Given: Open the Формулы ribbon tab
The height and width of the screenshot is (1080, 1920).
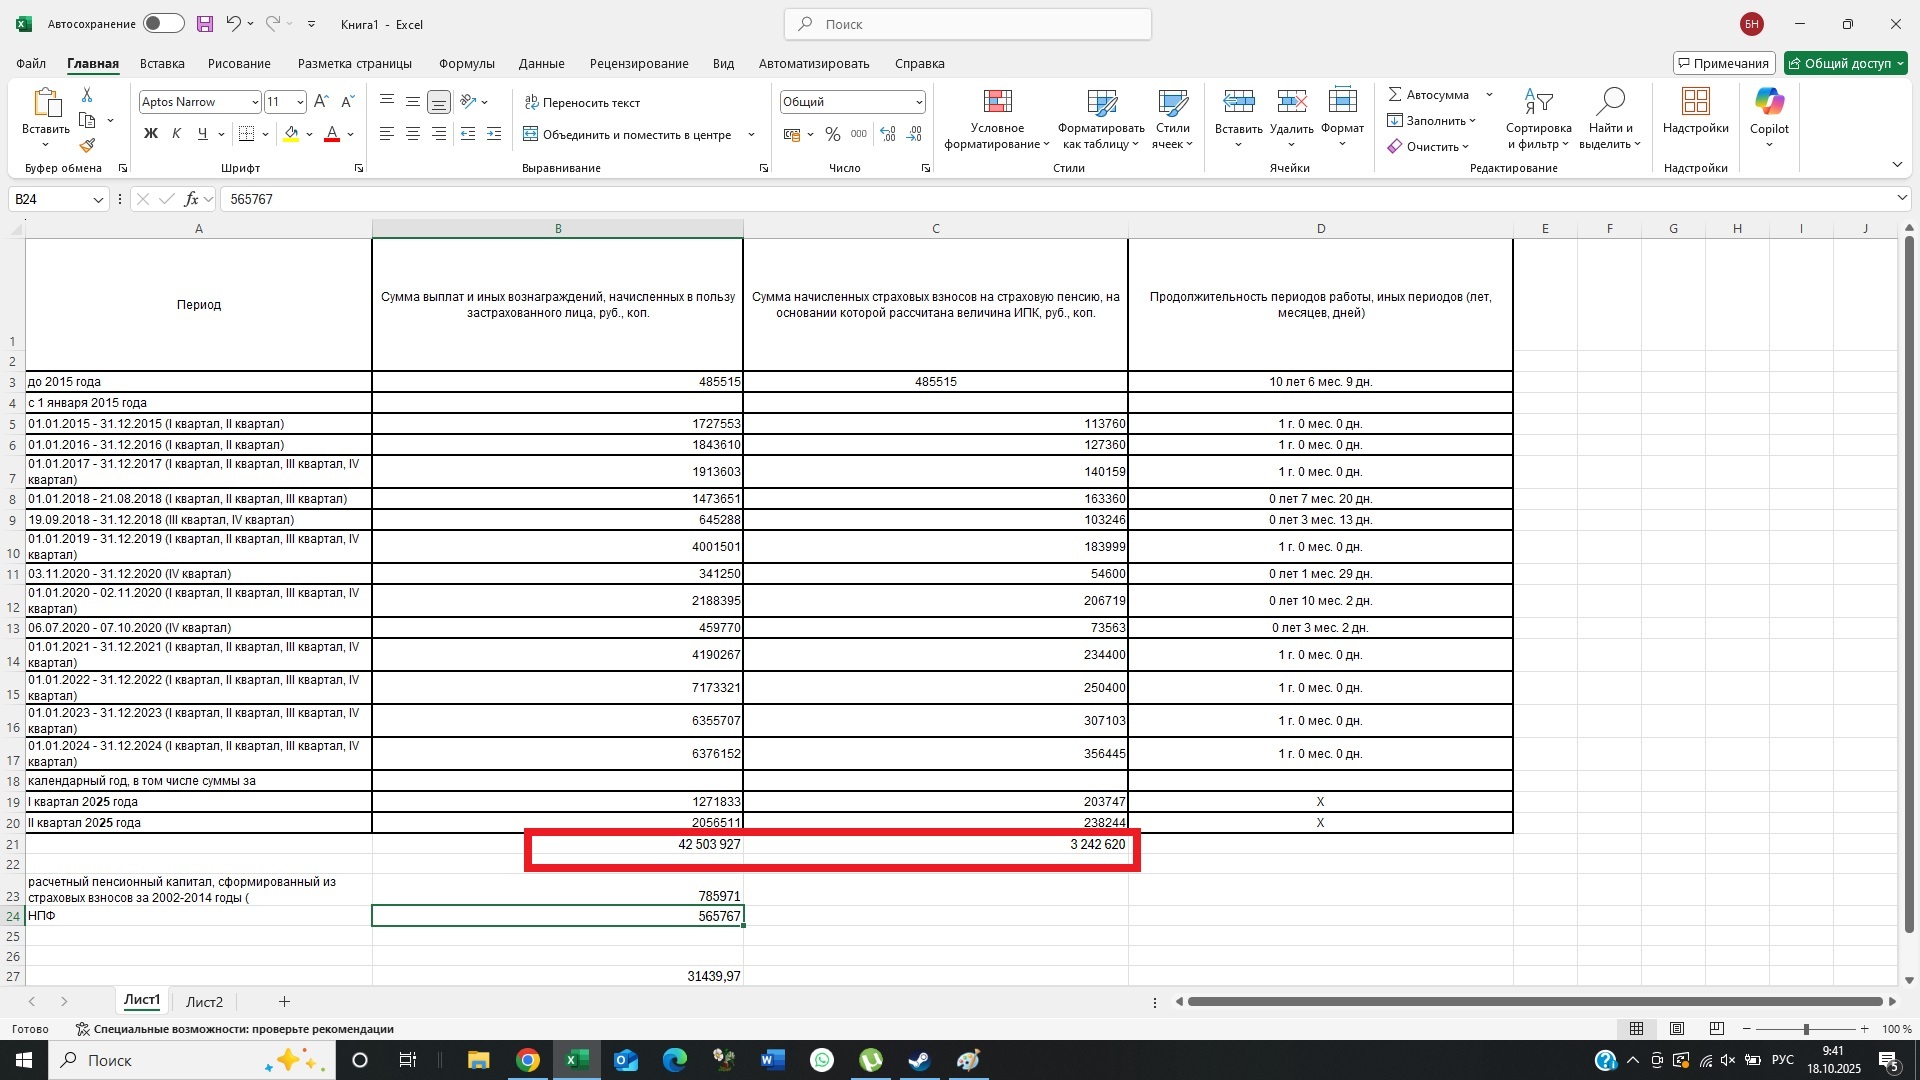Looking at the screenshot, I should [x=466, y=63].
